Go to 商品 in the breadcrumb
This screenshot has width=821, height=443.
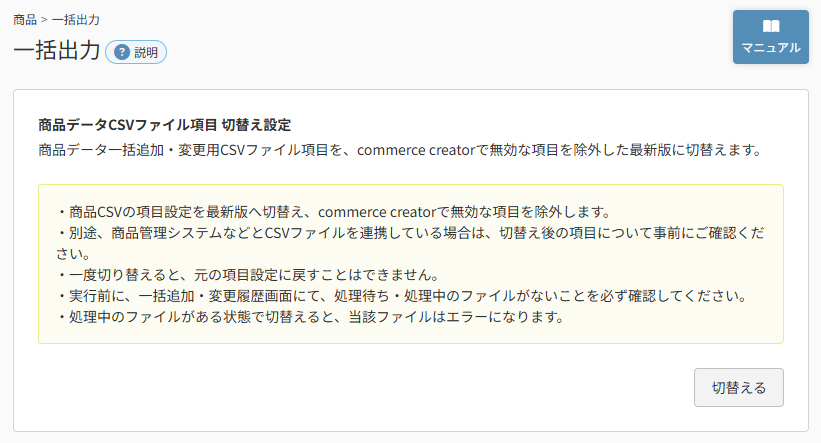tap(25, 20)
